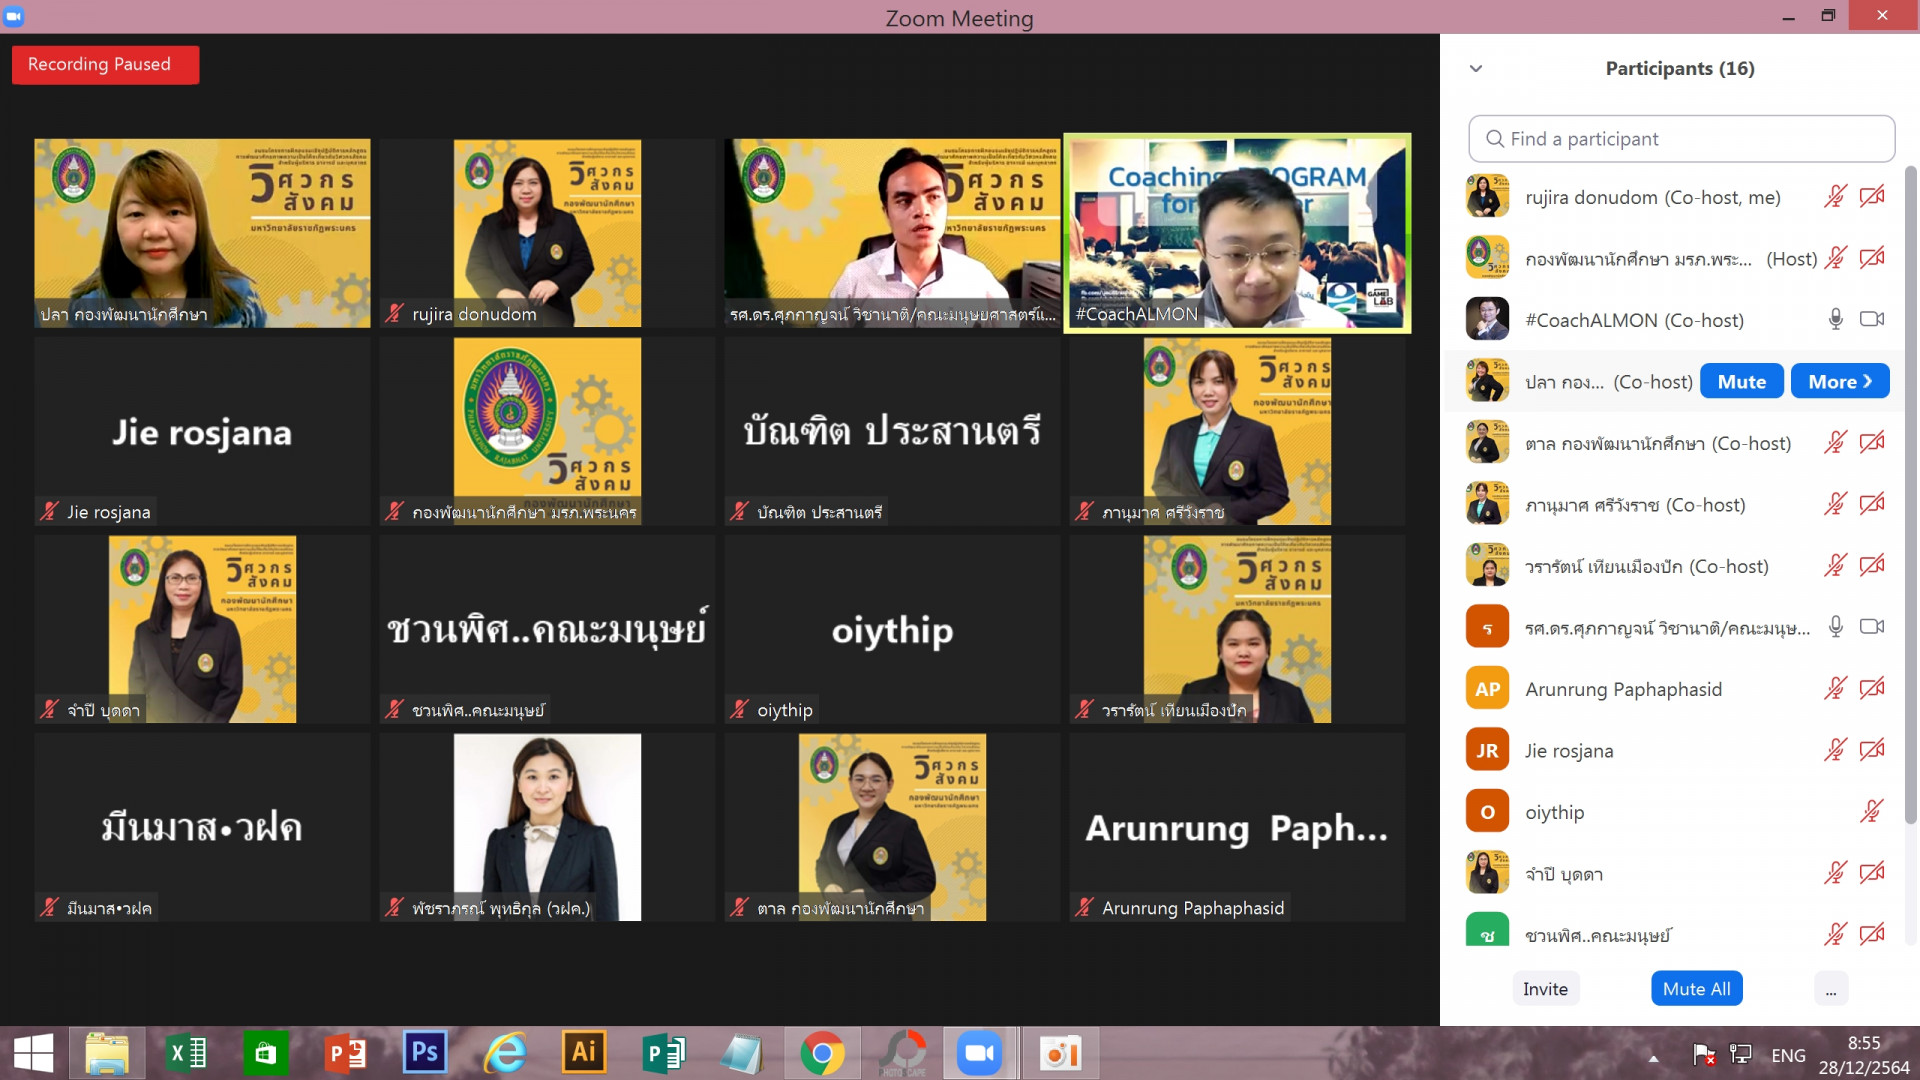Click disabled video icon beside Arunrung Paphaphasid
Image resolution: width=1920 pixels, height=1080 pixels.
[1871, 689]
